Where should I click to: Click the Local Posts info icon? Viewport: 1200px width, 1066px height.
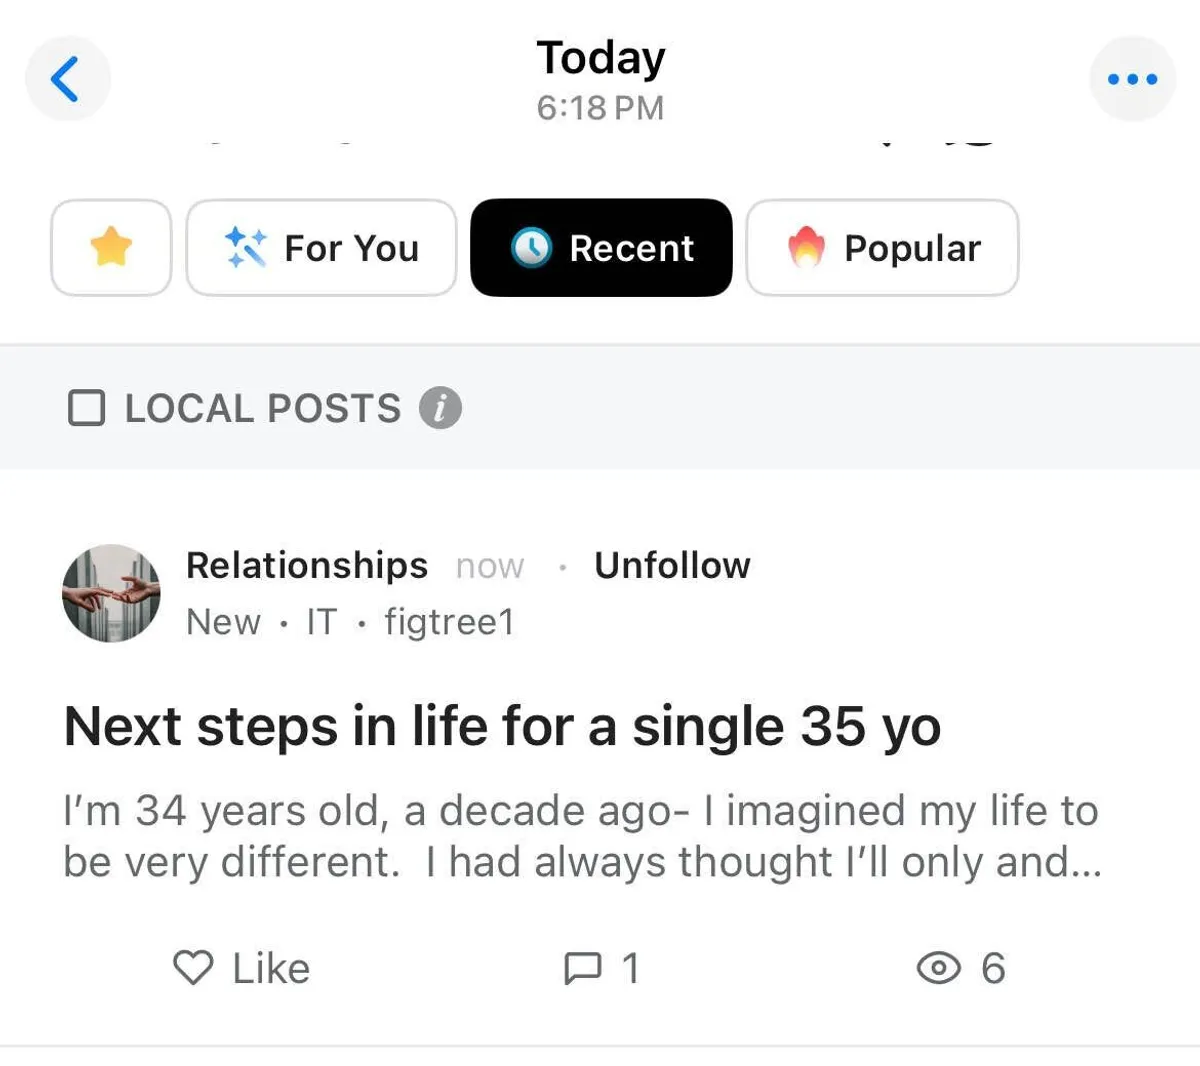pyautogui.click(x=440, y=408)
